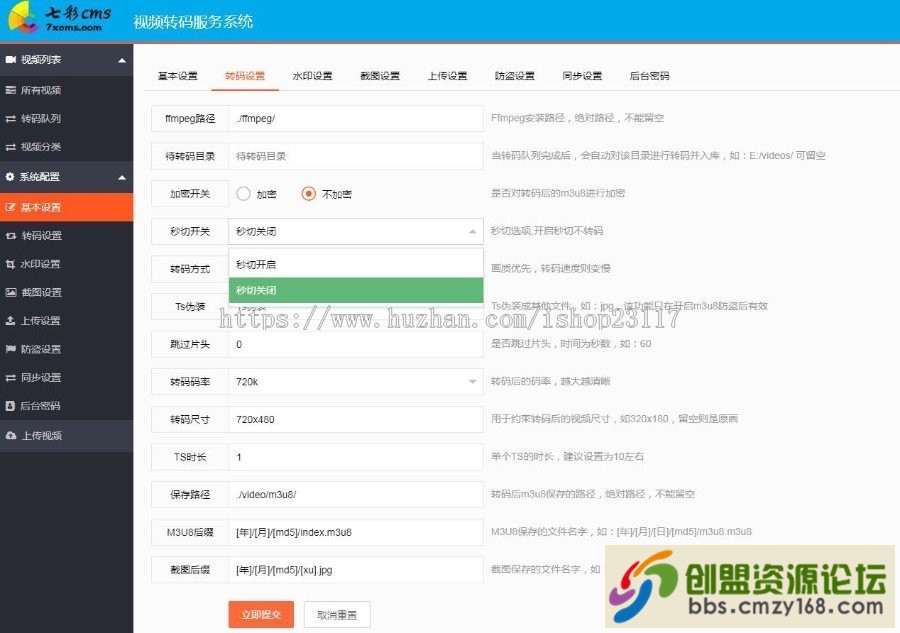The width and height of the screenshot is (900, 633).
Task: Open 视频分类 in the sidebar
Action: coord(67,147)
